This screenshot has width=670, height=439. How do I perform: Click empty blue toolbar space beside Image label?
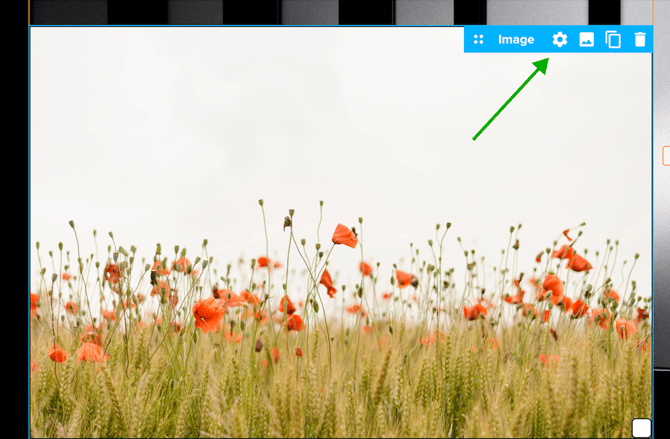point(541,40)
